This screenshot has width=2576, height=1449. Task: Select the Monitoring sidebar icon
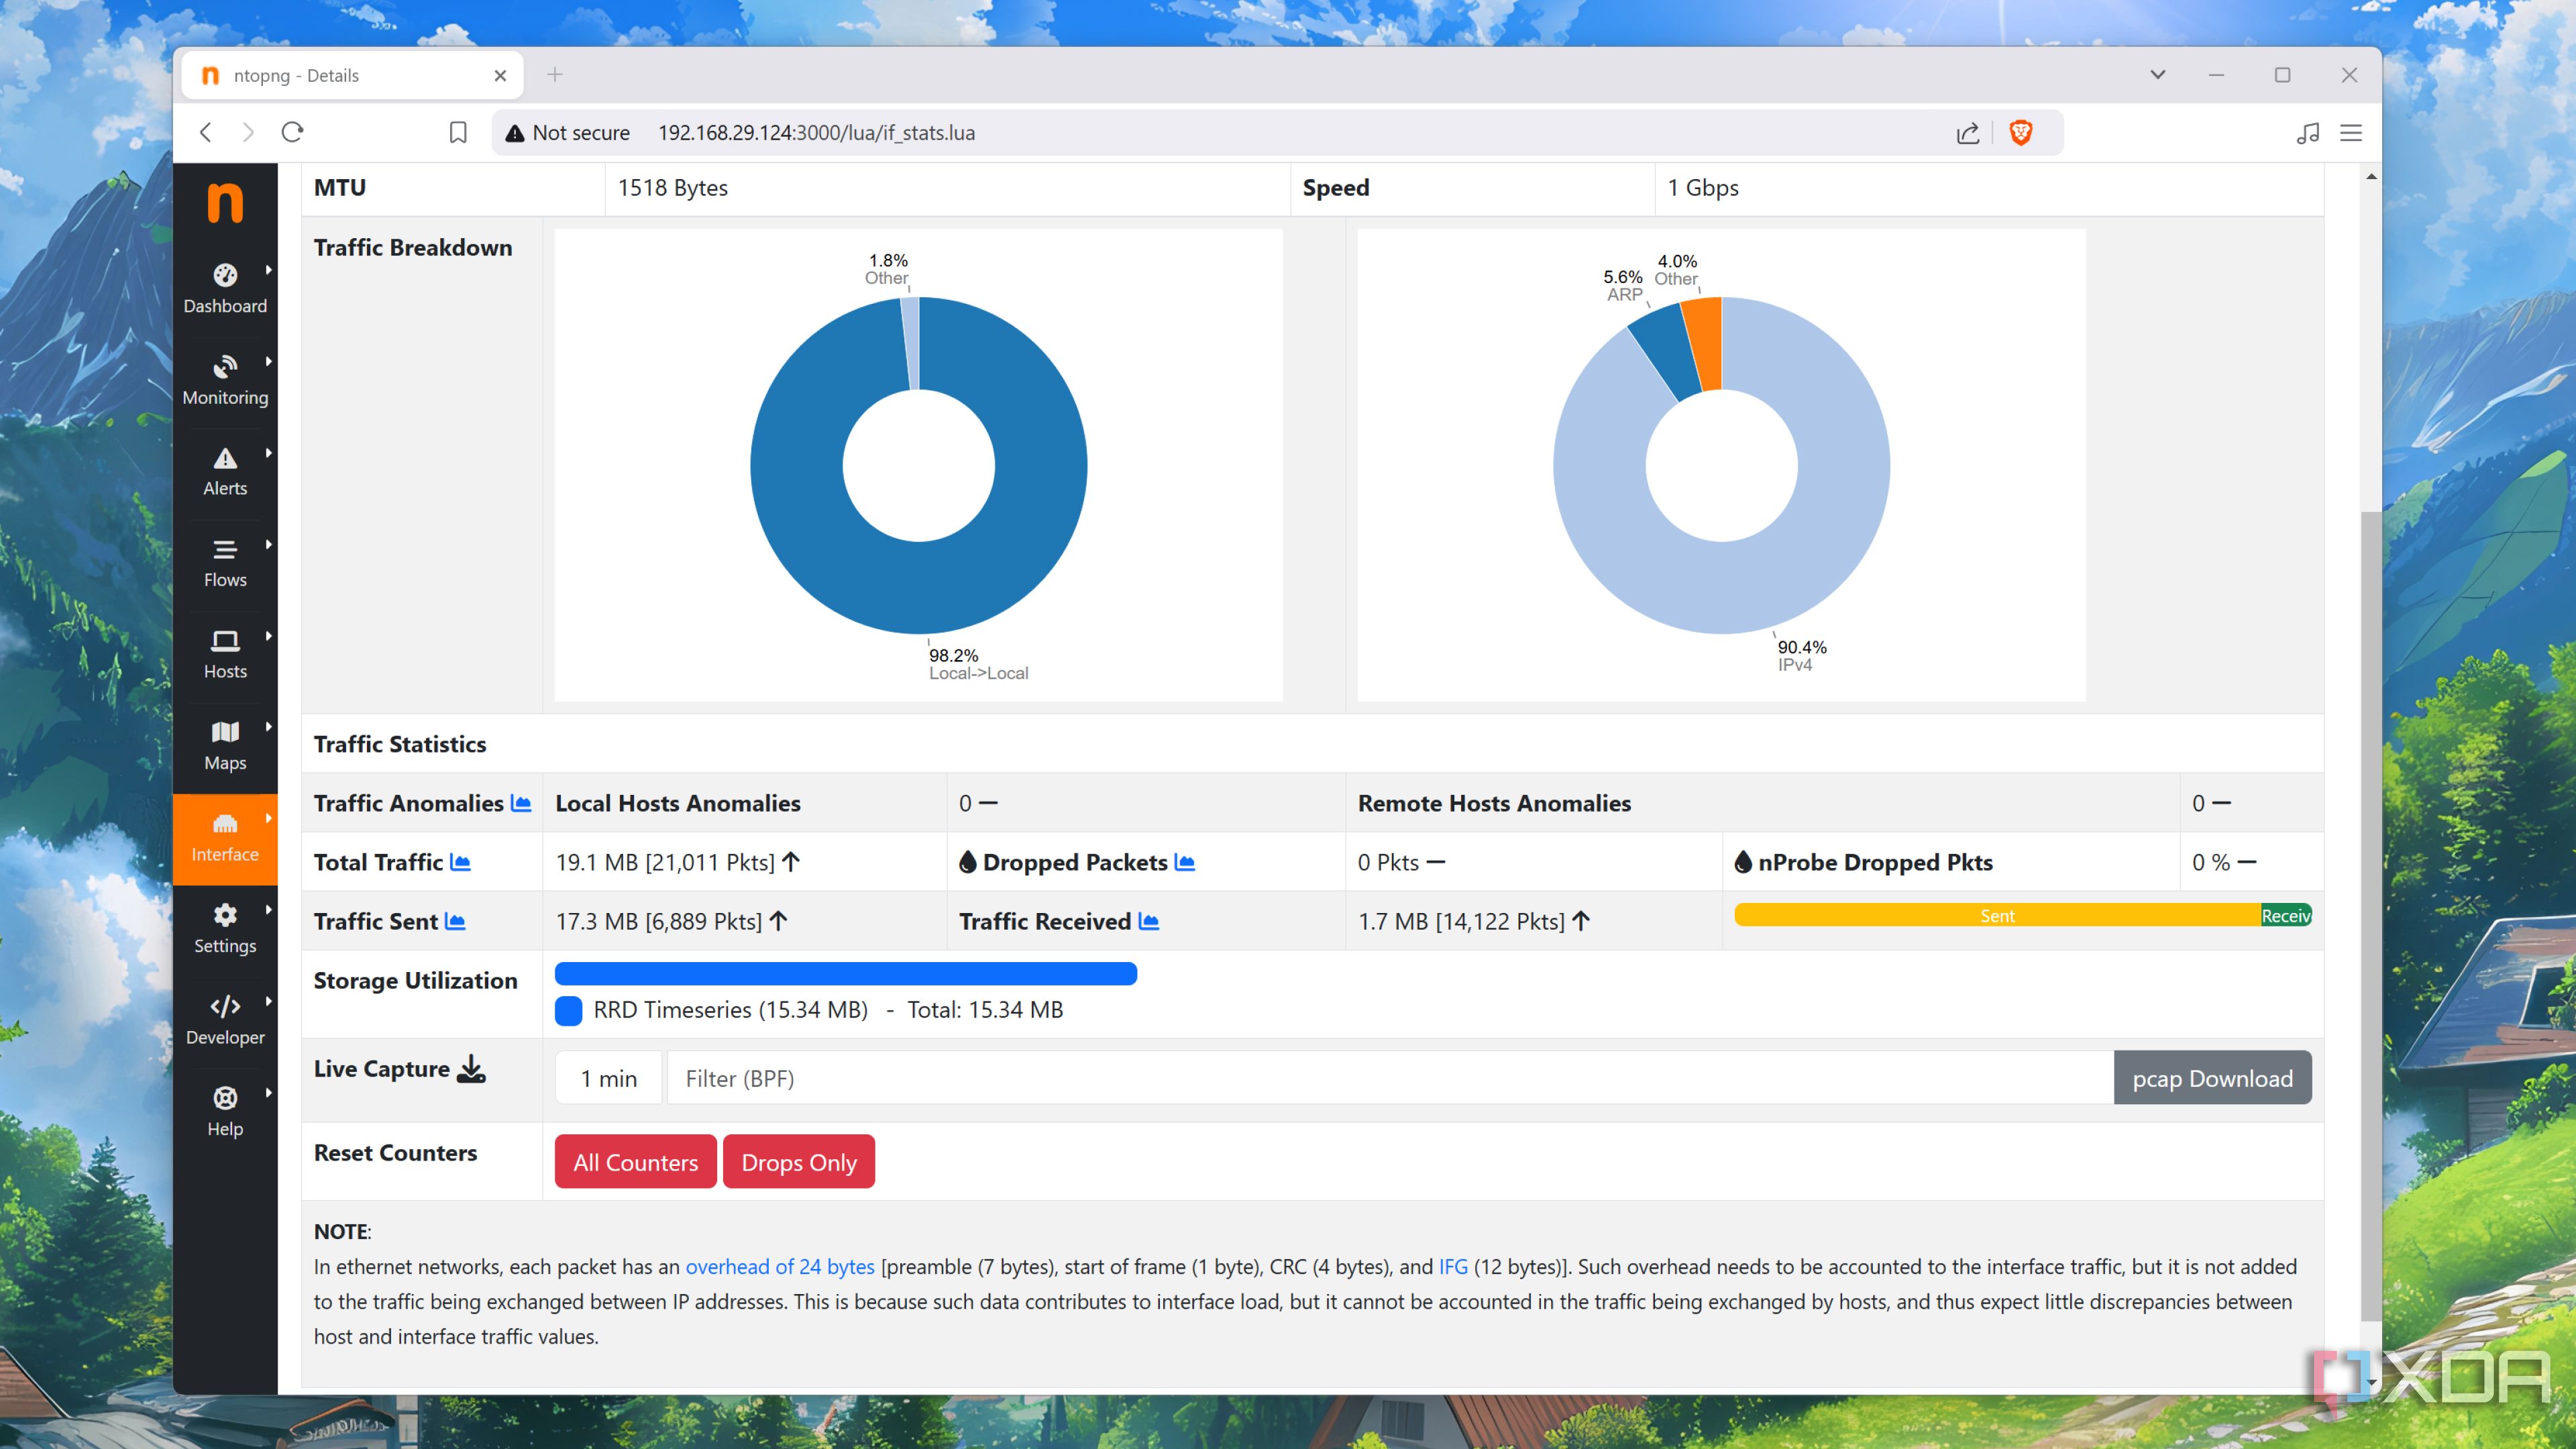225,380
